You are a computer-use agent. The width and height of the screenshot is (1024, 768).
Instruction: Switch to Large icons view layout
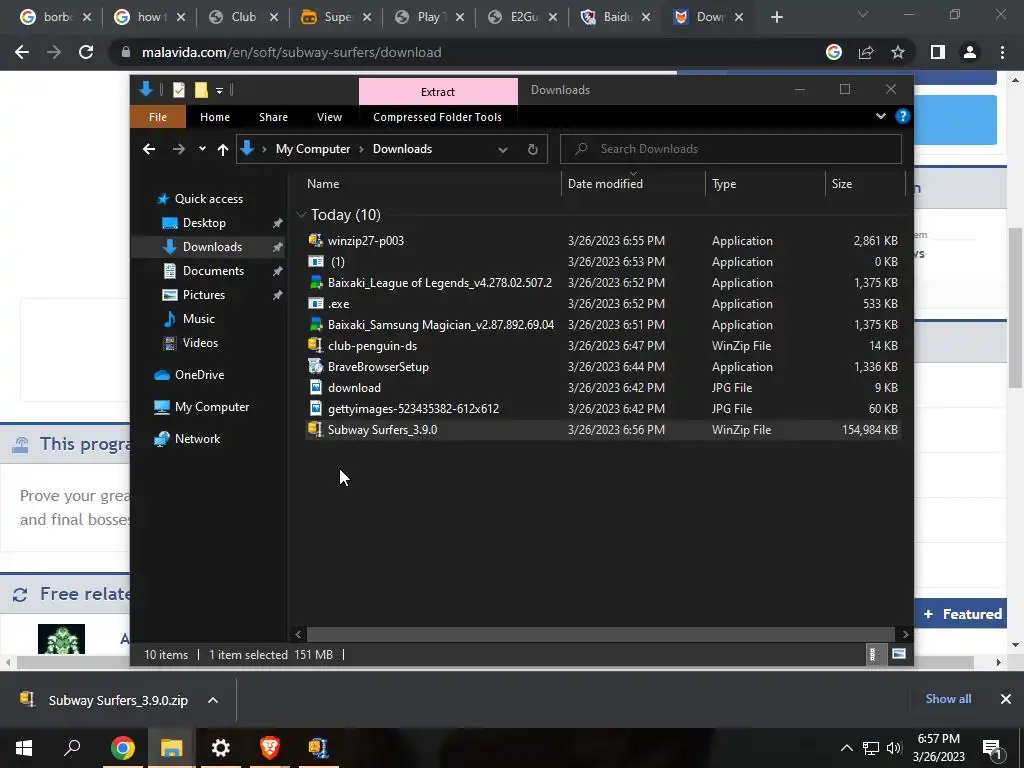(899, 654)
